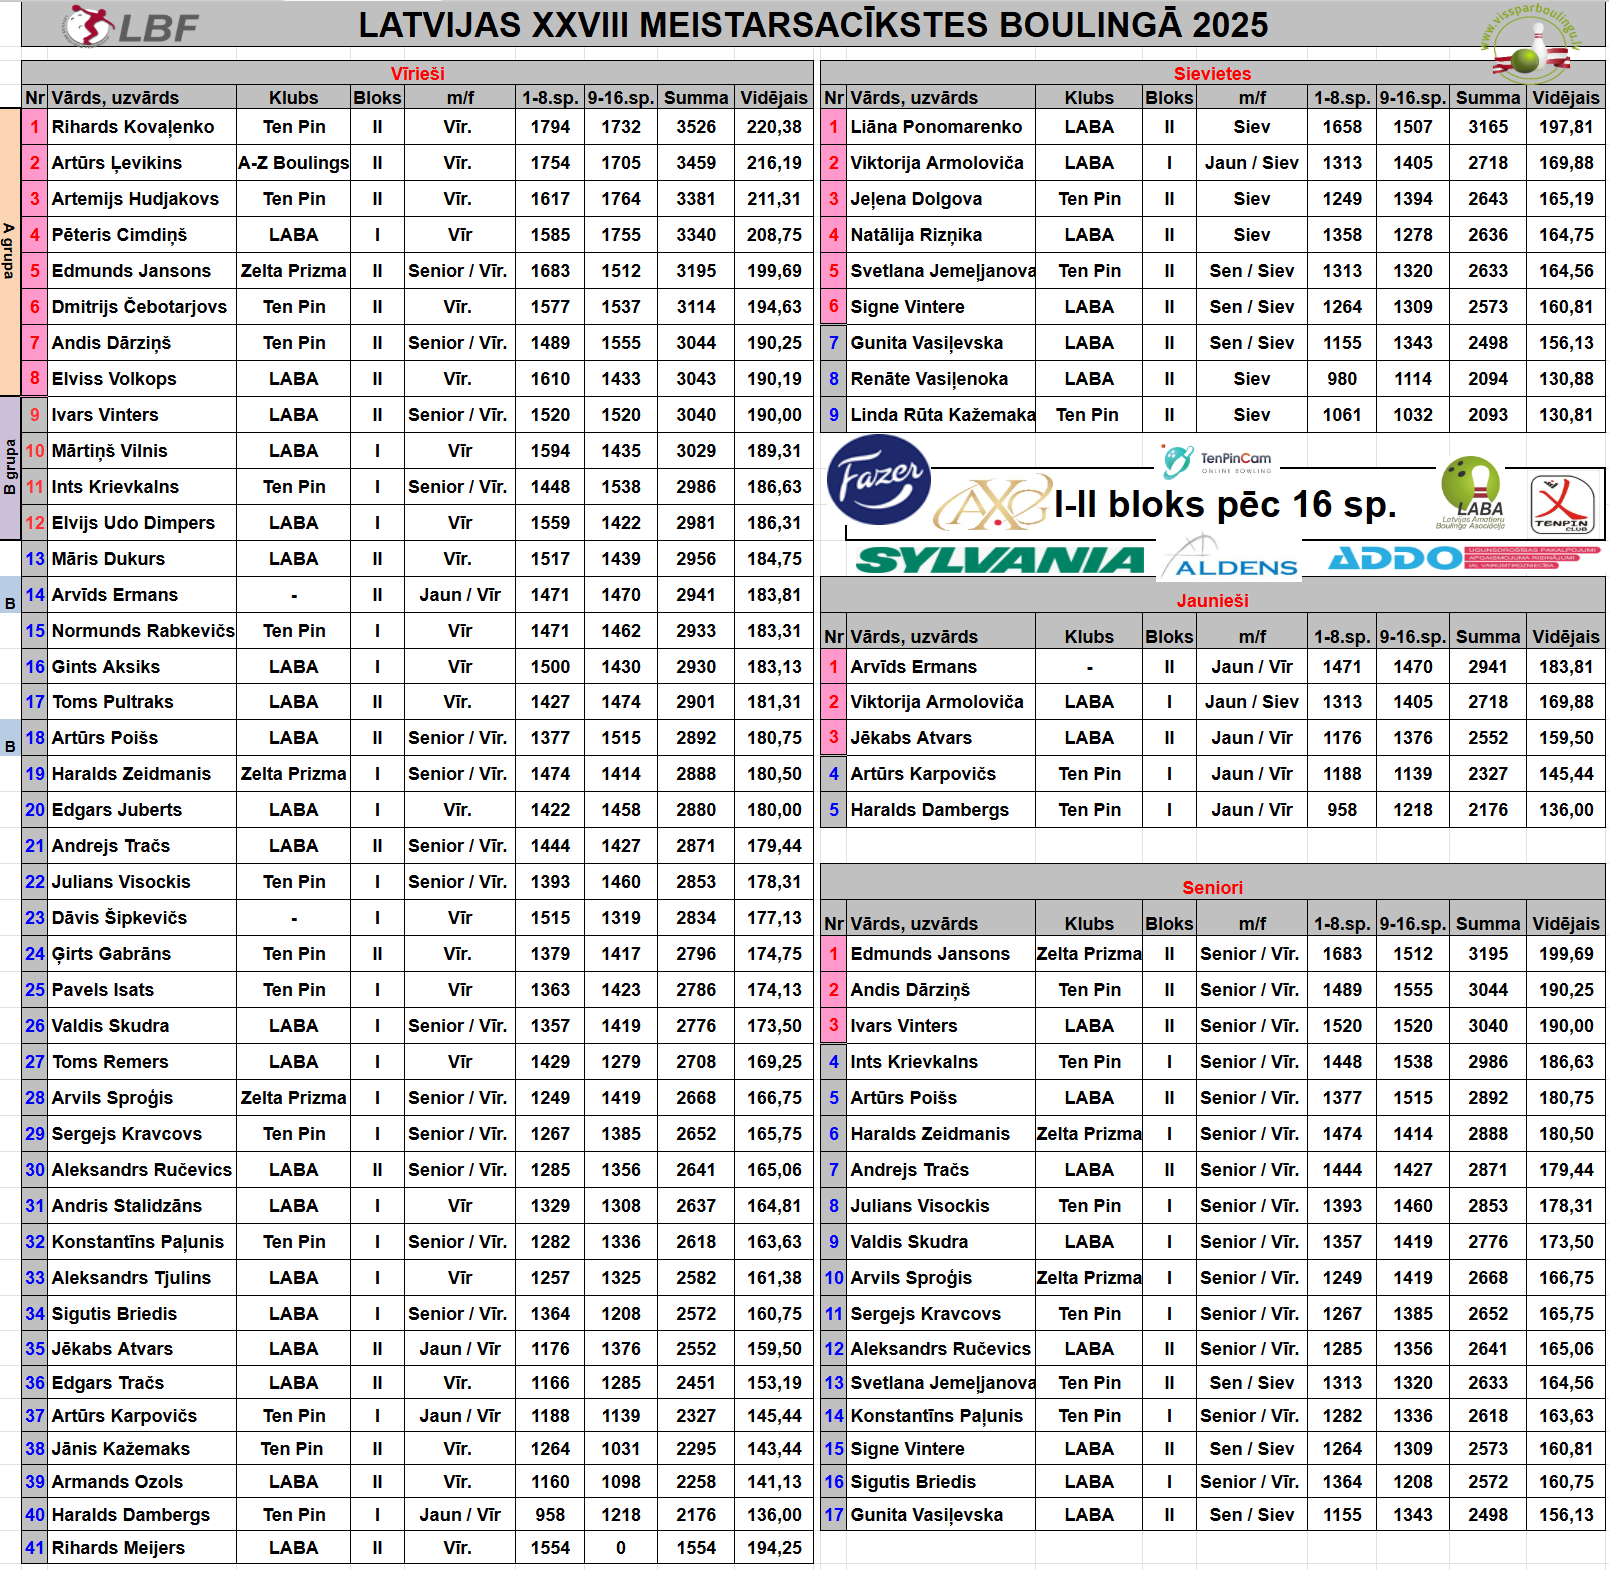Click the LBF logo at top left
Image resolution: width=1609 pixels, height=1570 pixels.
[130, 26]
